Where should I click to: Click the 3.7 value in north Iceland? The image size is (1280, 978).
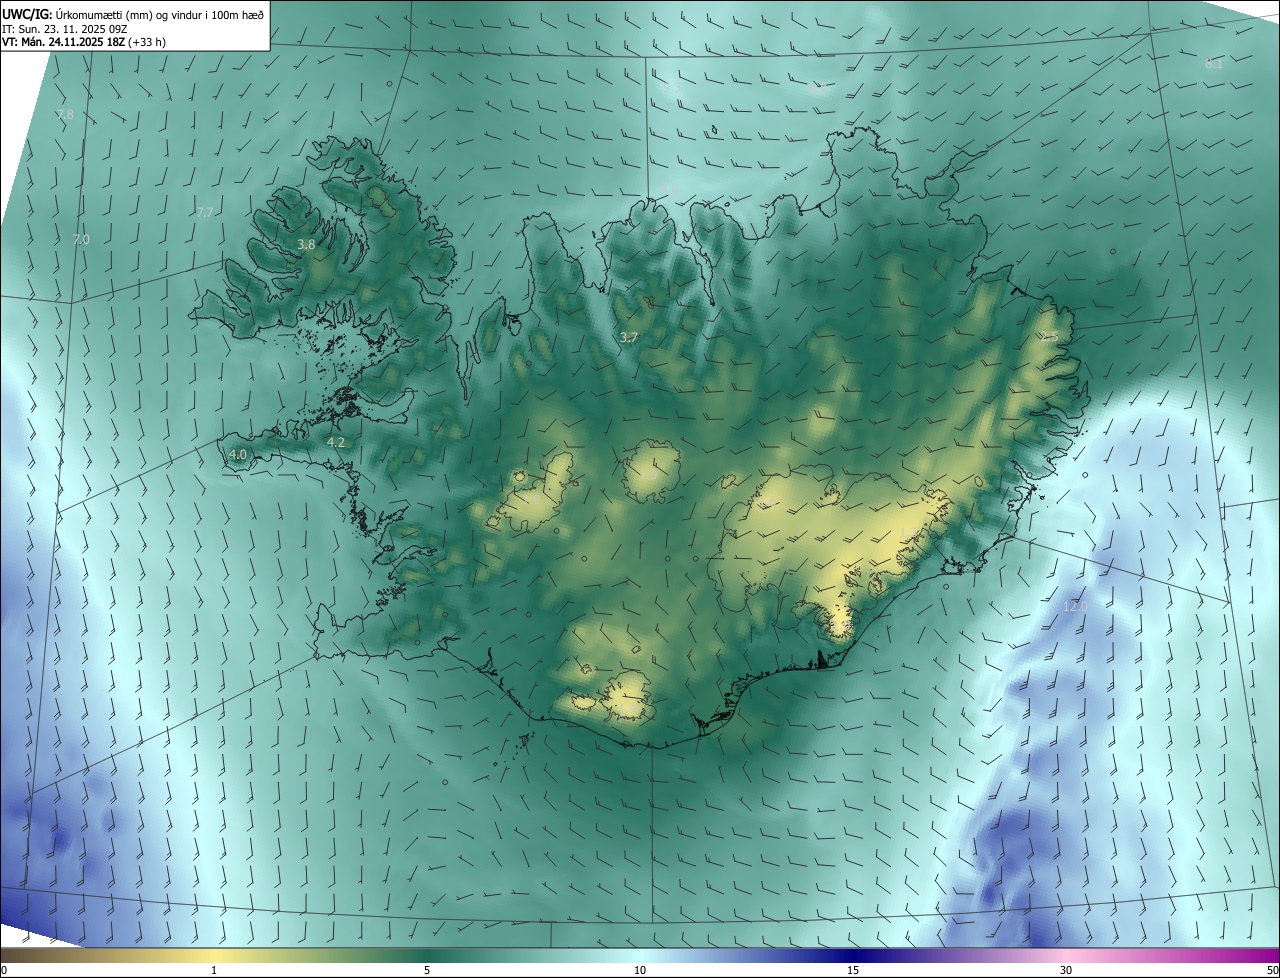point(628,338)
